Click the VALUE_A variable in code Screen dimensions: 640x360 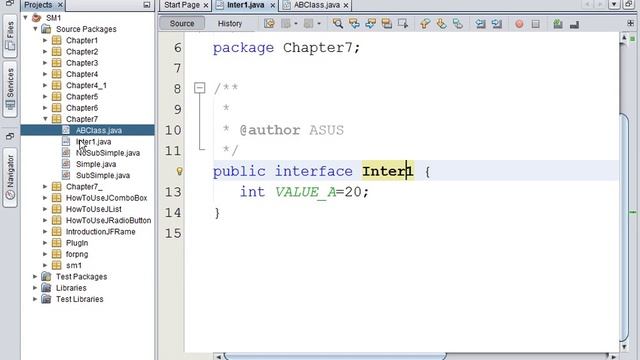[x=305, y=192]
